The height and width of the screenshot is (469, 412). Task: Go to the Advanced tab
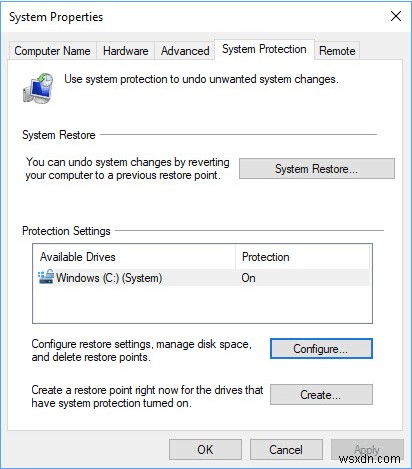185,51
